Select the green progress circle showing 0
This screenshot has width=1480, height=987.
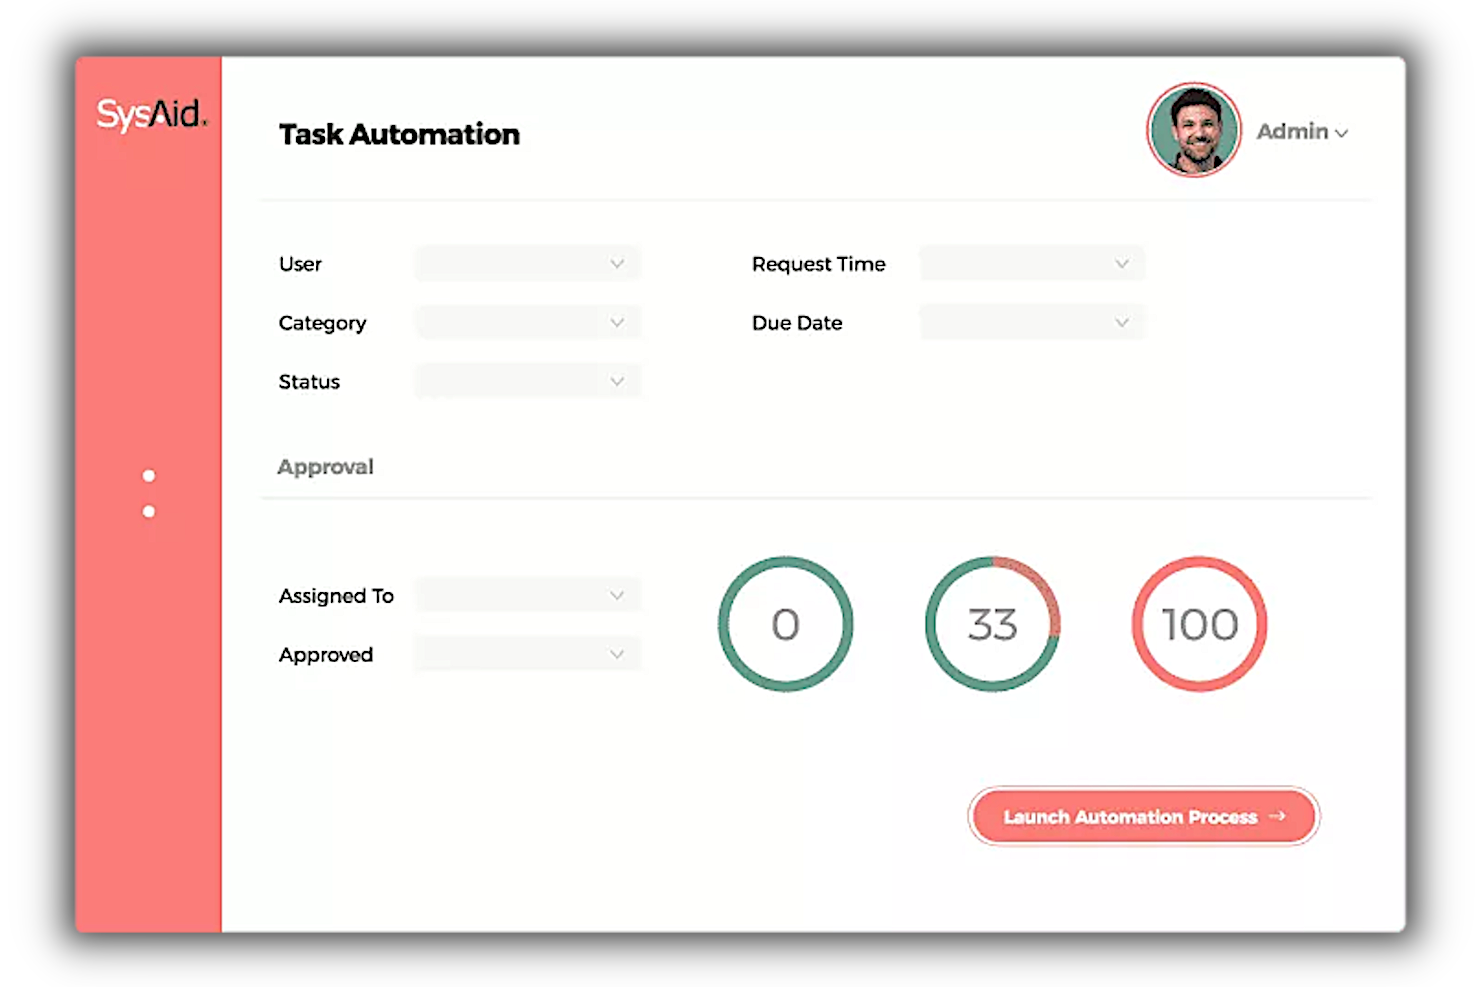pos(786,624)
